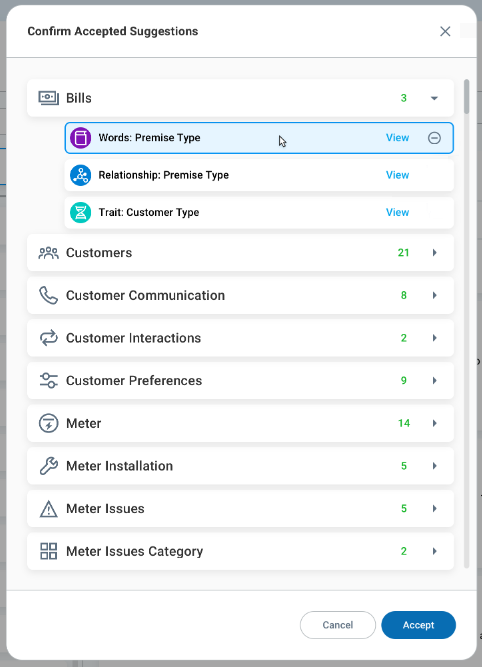Viewport: 482px width, 667px height.
Task: Click the teal Trait Customer Type icon
Action: click(x=80, y=212)
